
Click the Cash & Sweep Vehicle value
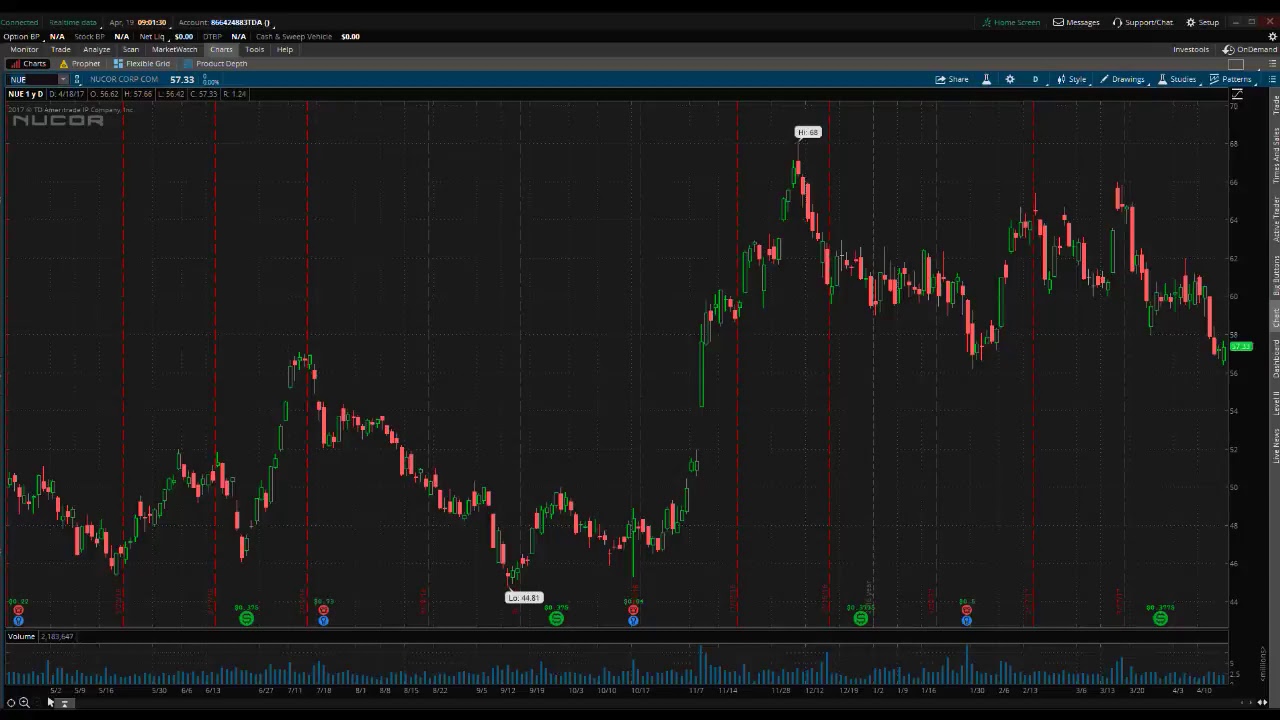tap(350, 36)
